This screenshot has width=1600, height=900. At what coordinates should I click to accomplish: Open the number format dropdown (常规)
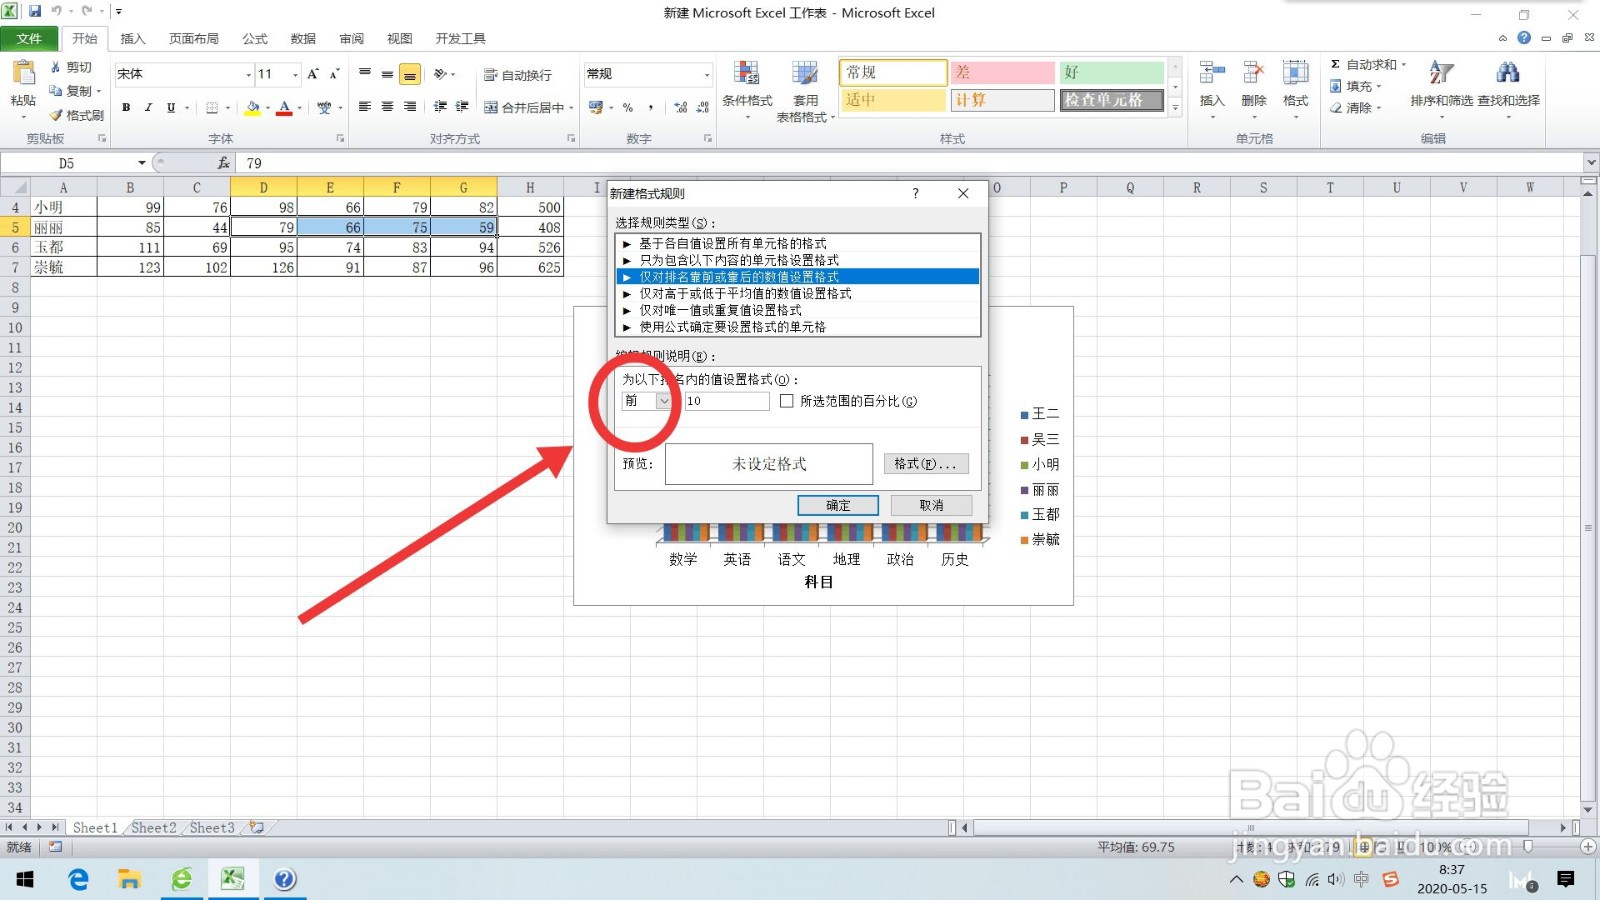706,75
